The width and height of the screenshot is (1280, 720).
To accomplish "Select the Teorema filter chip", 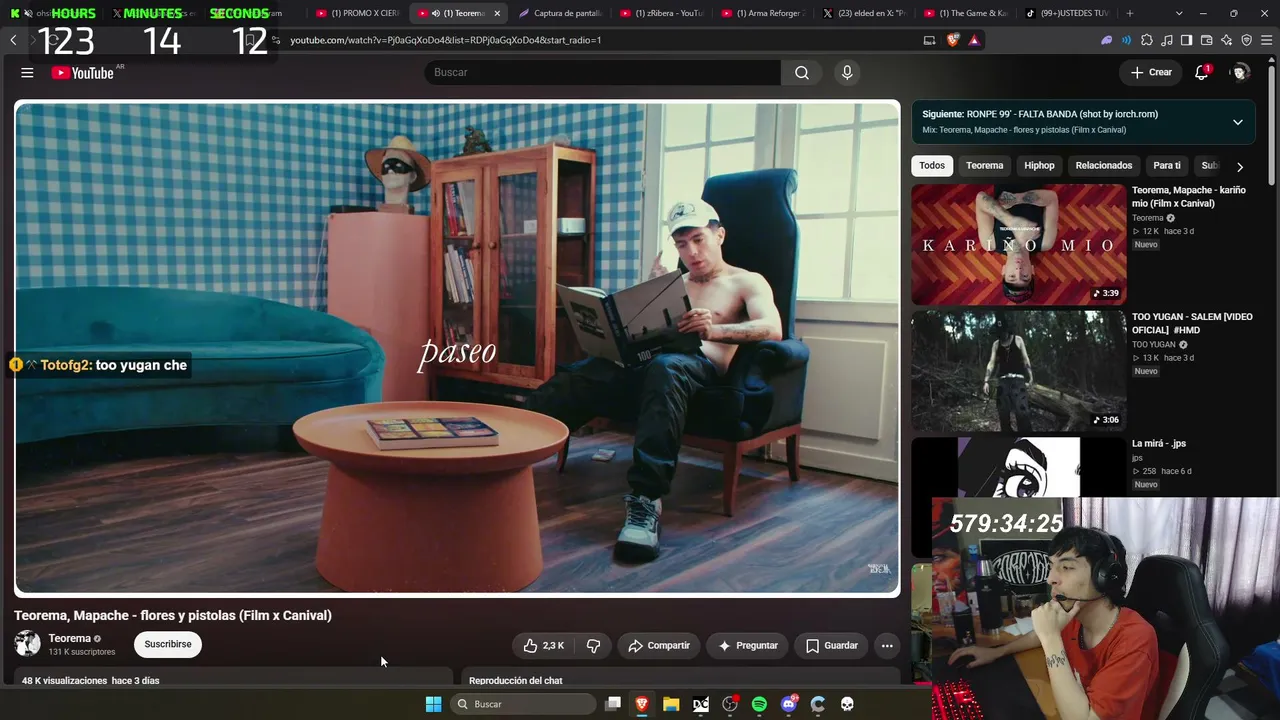I will click(985, 166).
